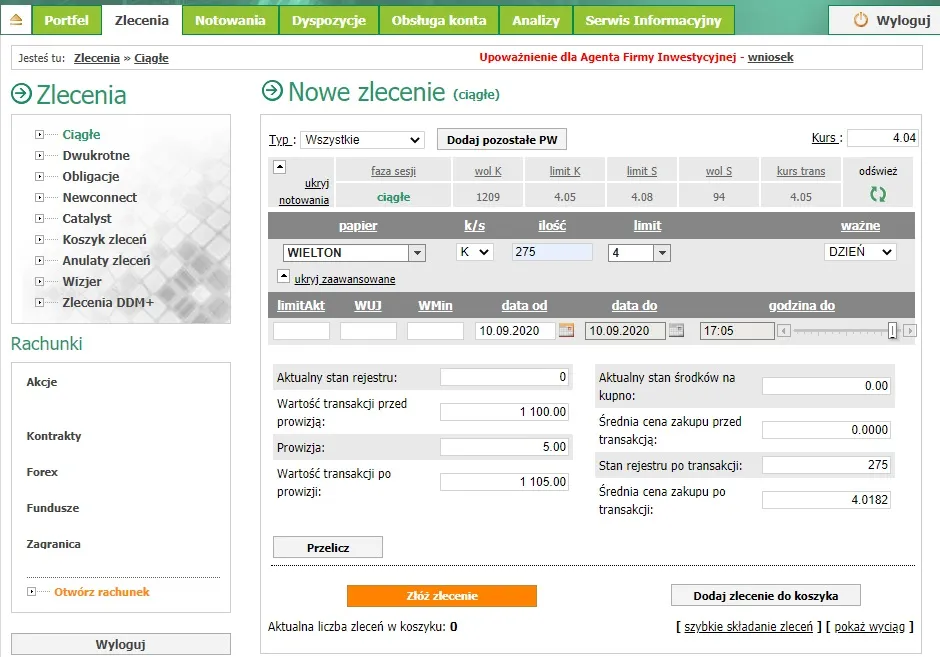This screenshot has width=940, height=657.
Task: Open the WIELTON papier dropdown
Action: 417,253
